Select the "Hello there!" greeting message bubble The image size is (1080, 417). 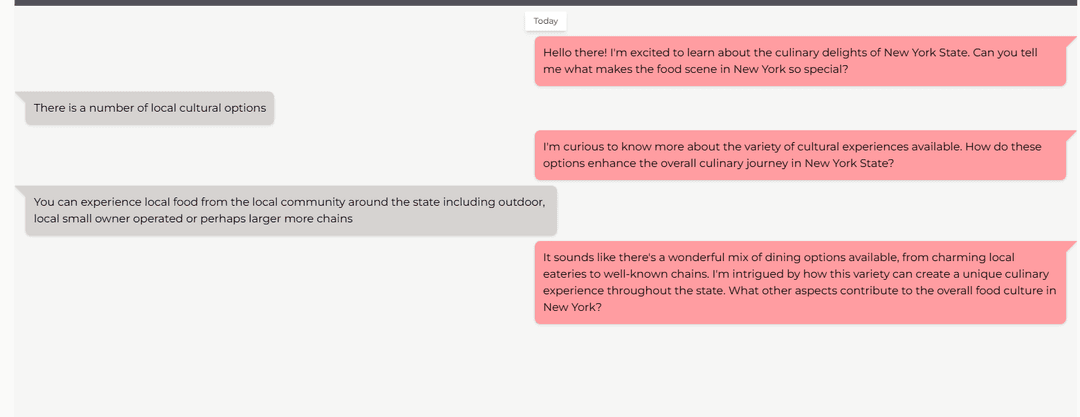pyautogui.click(x=800, y=61)
